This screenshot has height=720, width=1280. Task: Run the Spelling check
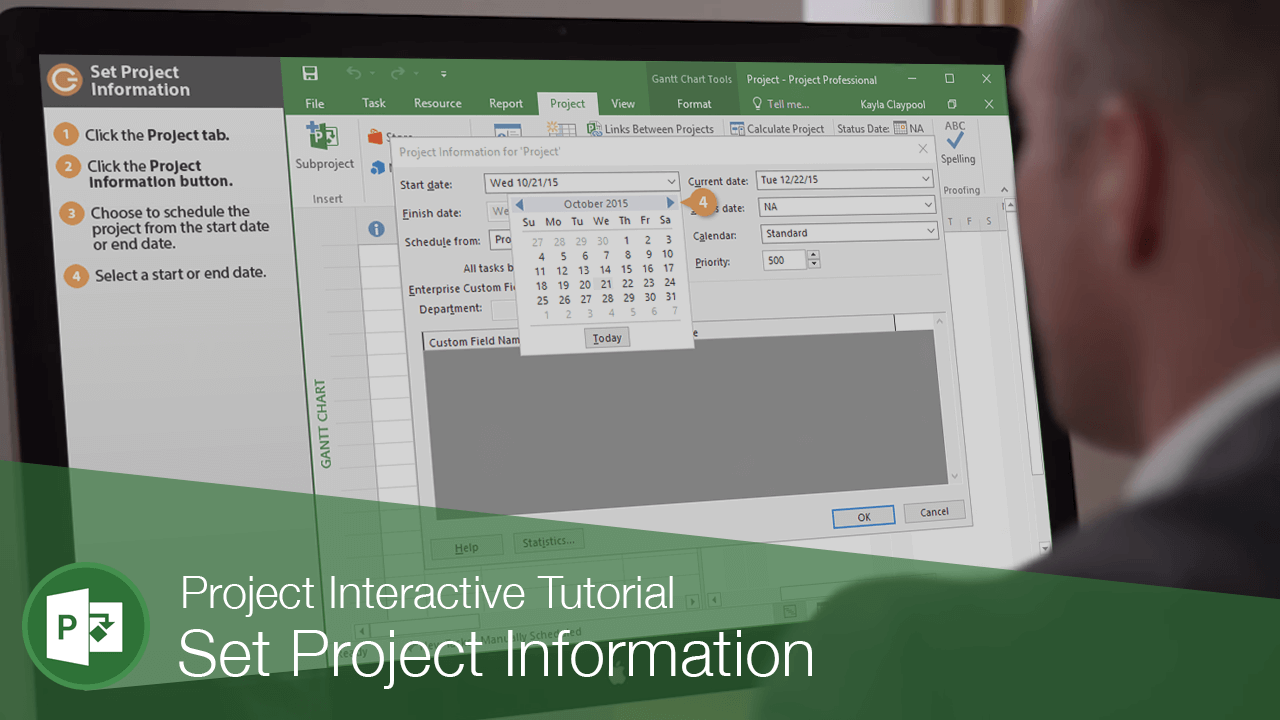pyautogui.click(x=957, y=145)
